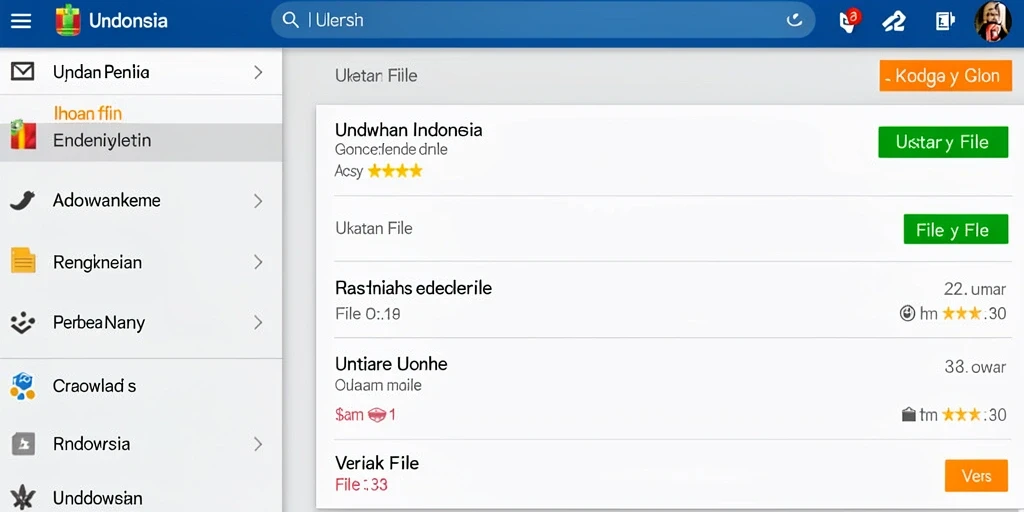Click the Craowlad s colorful icon
The image size is (1024, 512).
tap(22, 386)
